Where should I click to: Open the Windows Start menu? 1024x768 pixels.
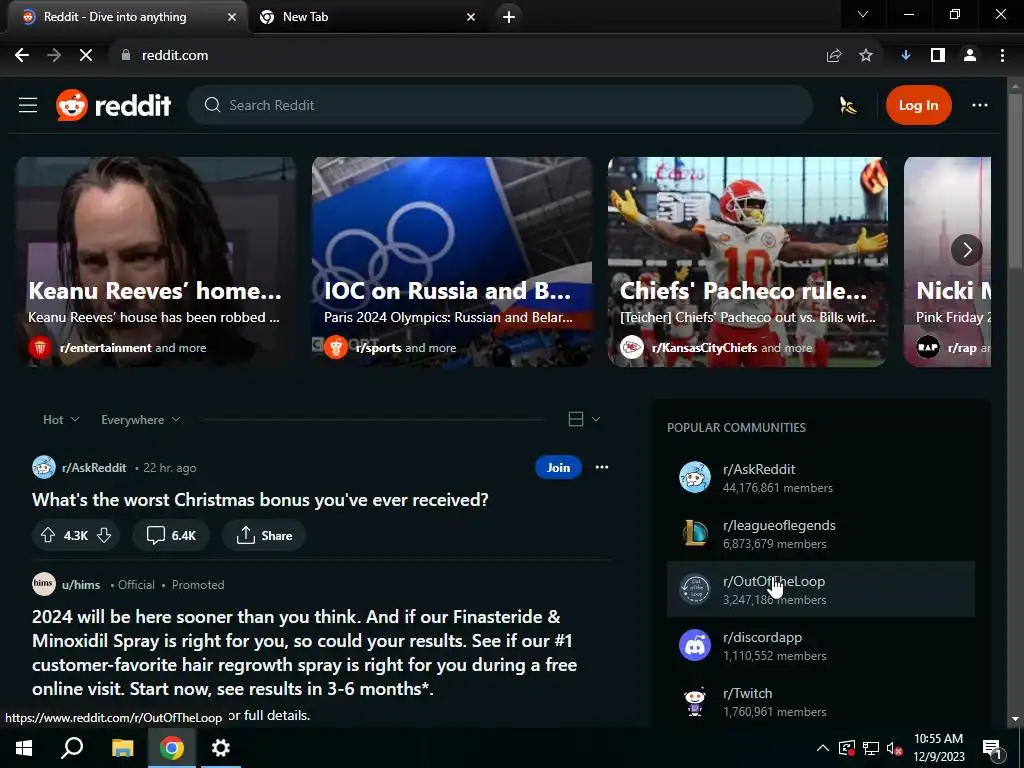[x=24, y=748]
